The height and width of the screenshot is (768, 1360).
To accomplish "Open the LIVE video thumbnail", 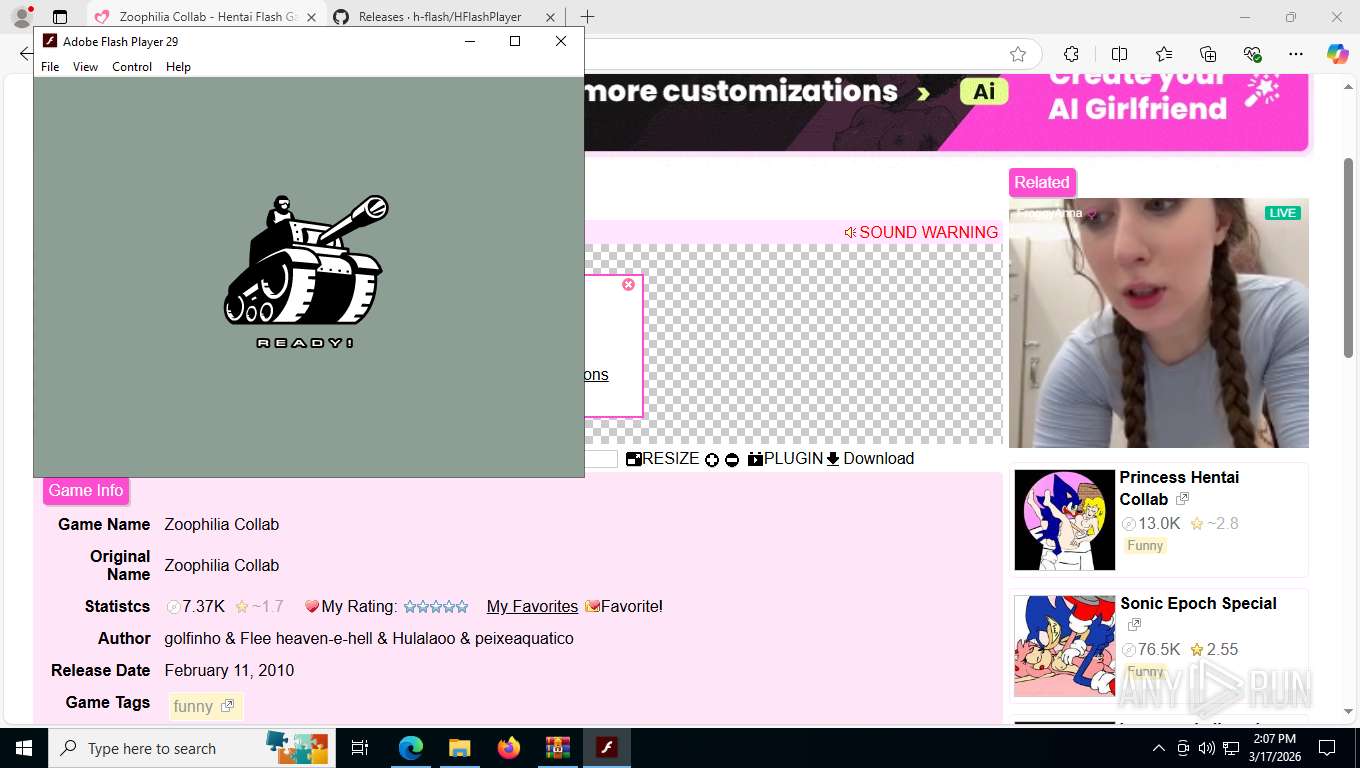I will [1159, 323].
